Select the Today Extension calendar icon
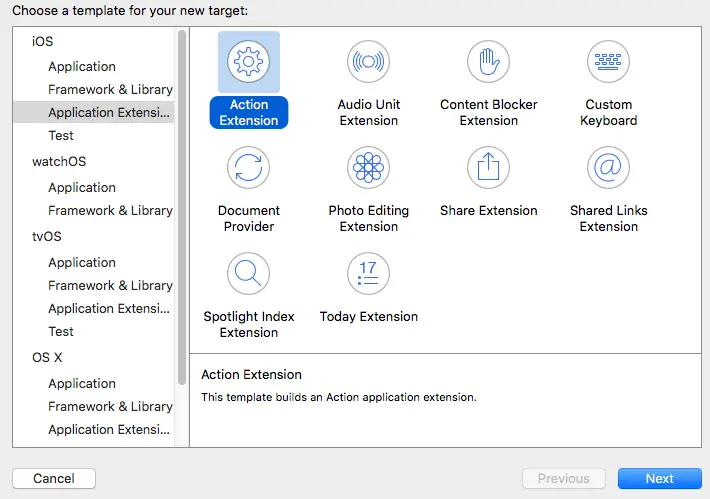 (x=368, y=273)
